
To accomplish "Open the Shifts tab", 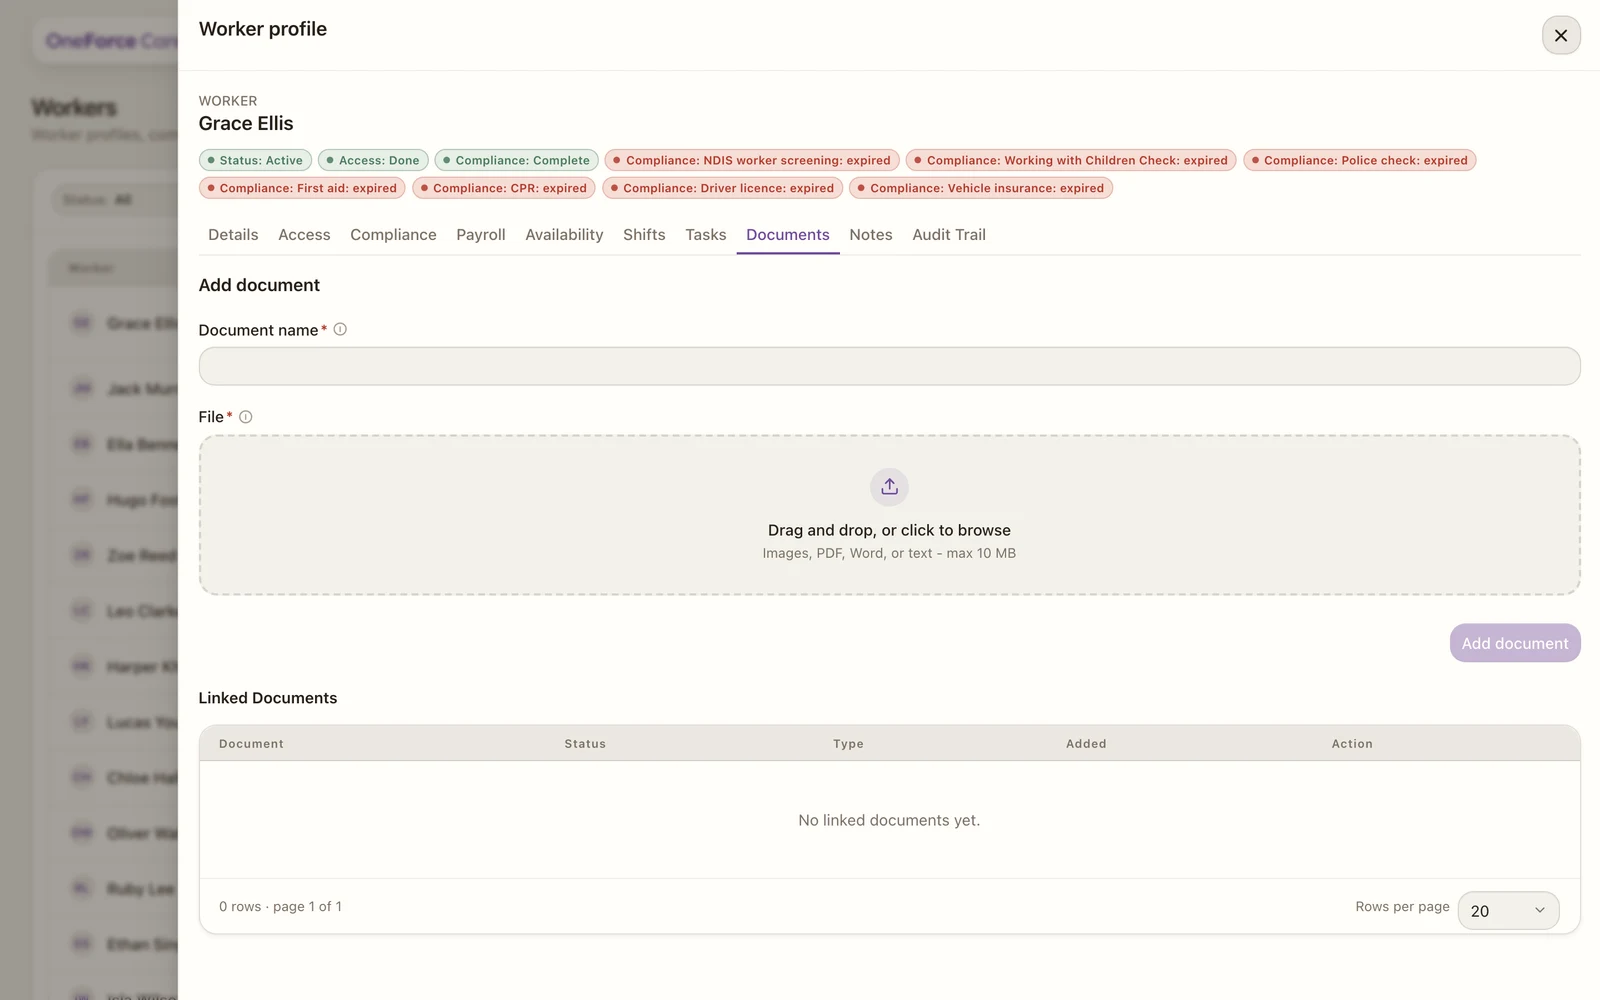I will click(x=644, y=234).
